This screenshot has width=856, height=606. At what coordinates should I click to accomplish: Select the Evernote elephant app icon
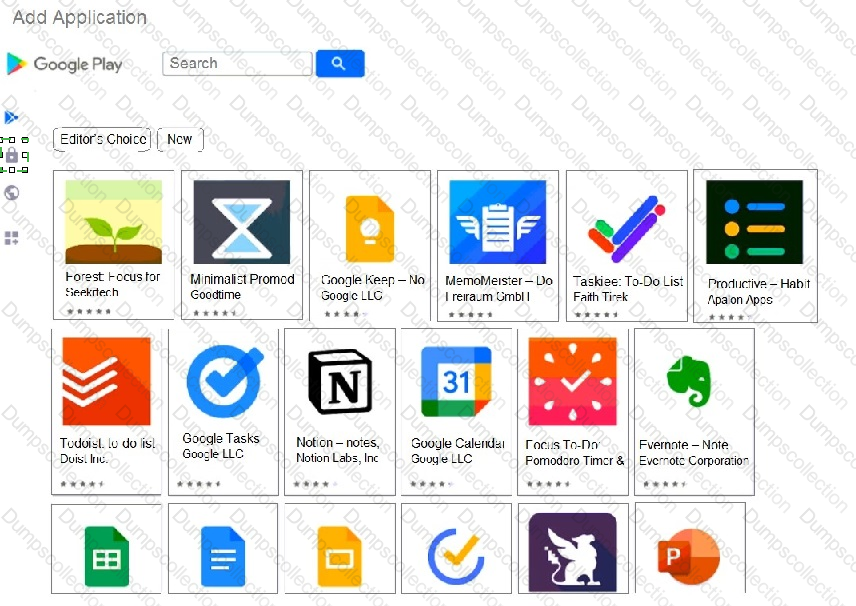pos(689,381)
